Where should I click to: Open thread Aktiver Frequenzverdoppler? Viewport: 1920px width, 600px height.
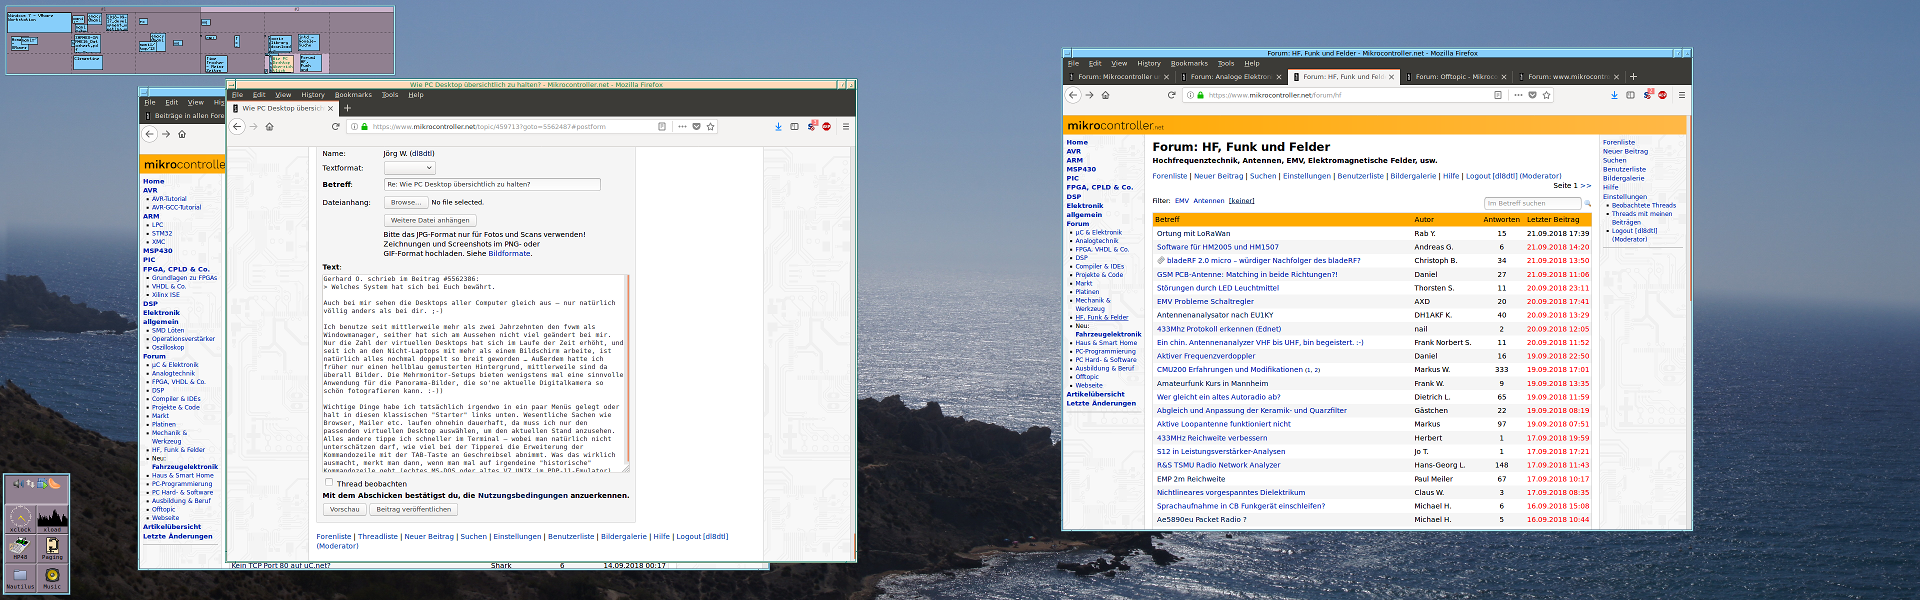click(x=1206, y=356)
